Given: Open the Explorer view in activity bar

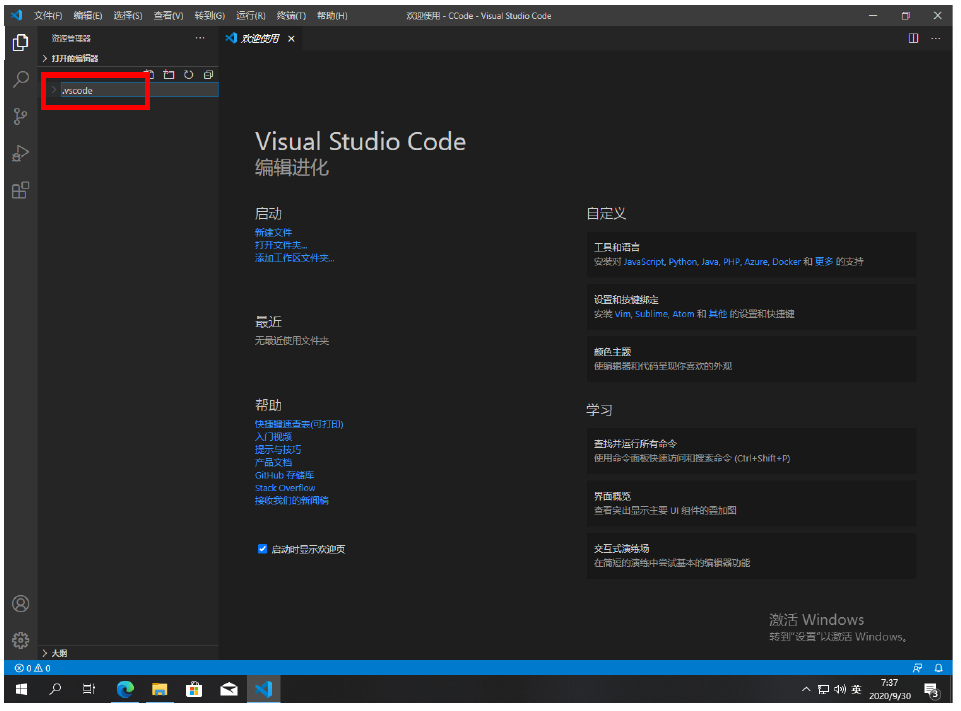Looking at the screenshot, I should point(19,43).
